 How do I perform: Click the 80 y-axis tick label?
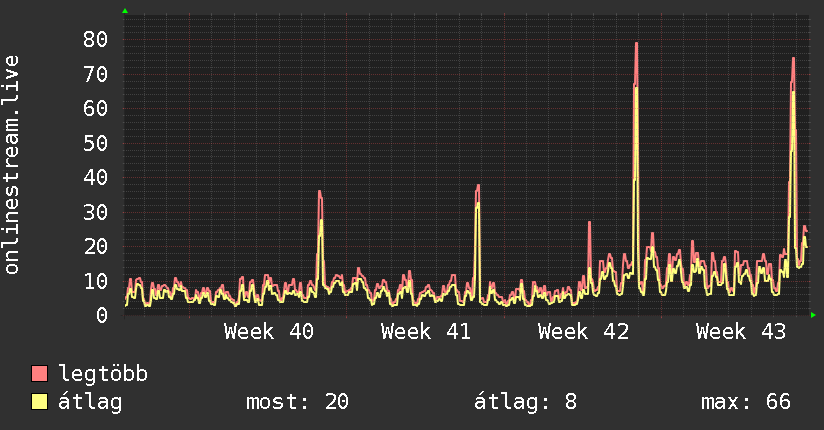pyautogui.click(x=96, y=39)
